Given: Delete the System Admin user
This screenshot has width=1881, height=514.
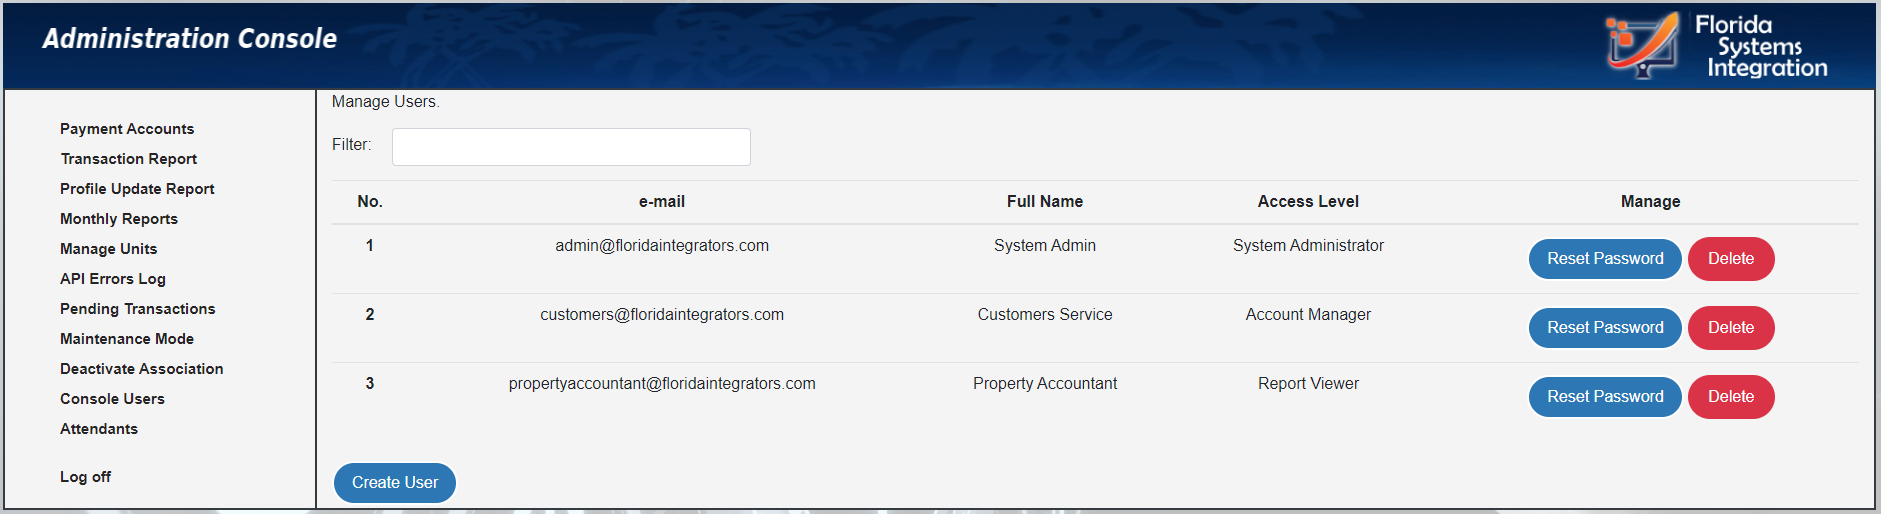Looking at the screenshot, I should pyautogui.click(x=1730, y=259).
